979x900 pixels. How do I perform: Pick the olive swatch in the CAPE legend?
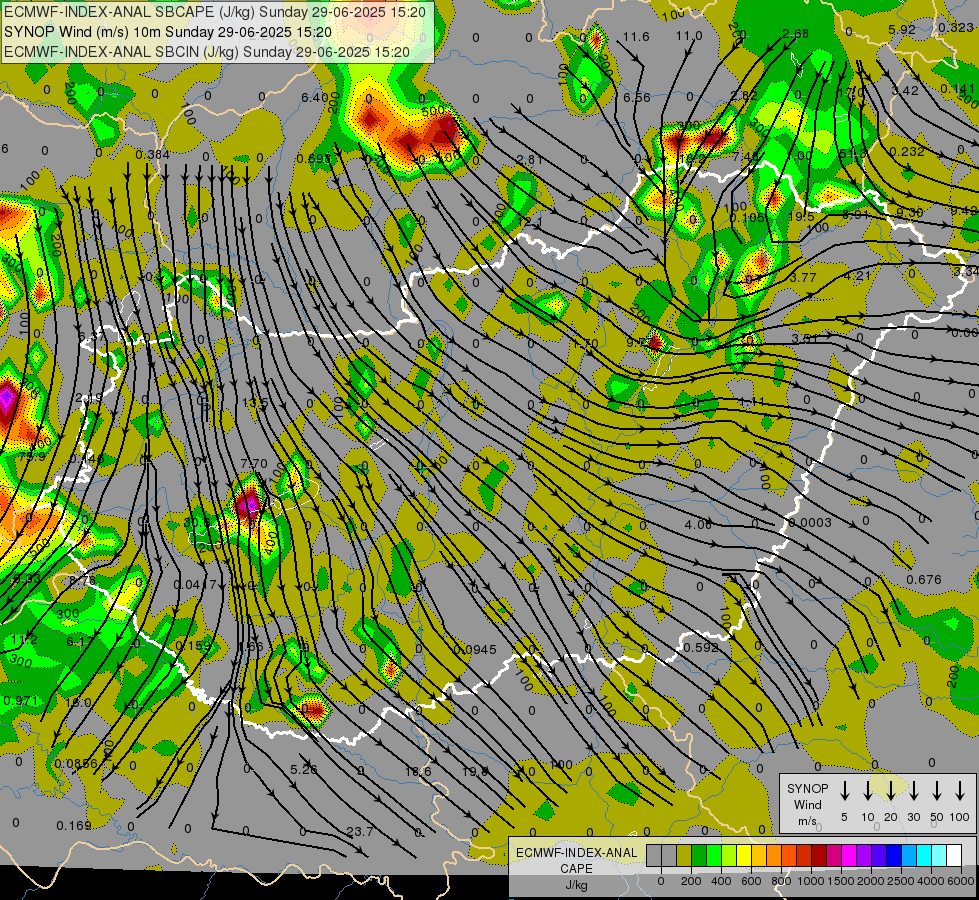pos(684,856)
